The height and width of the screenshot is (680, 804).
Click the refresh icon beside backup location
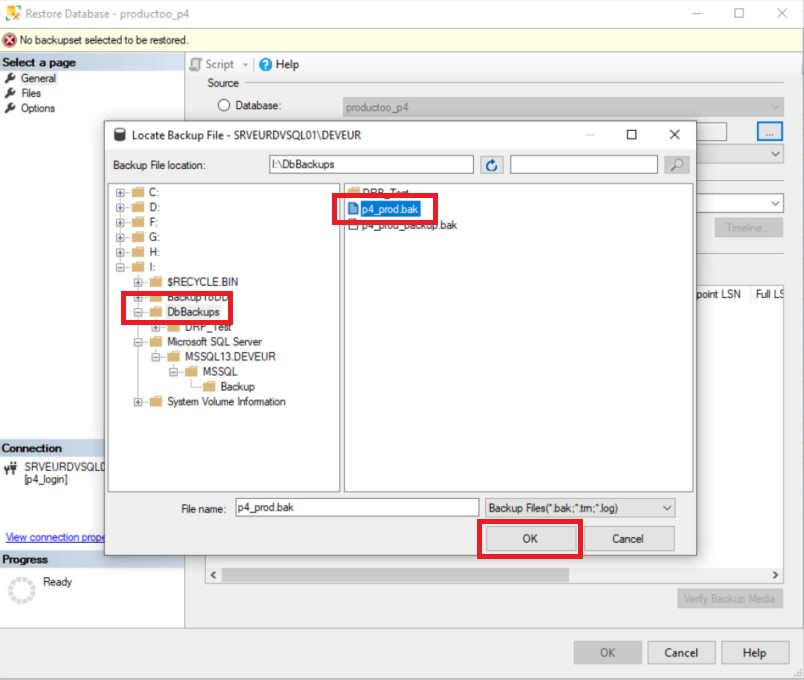491,165
